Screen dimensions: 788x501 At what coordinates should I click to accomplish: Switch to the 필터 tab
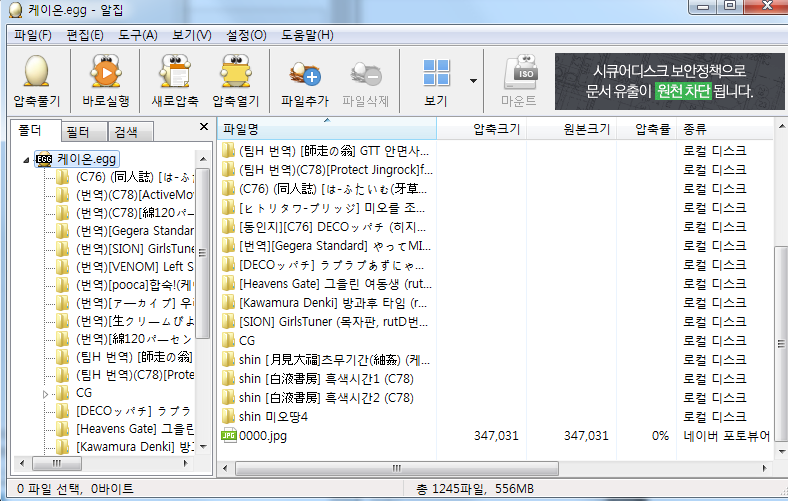(x=77, y=131)
